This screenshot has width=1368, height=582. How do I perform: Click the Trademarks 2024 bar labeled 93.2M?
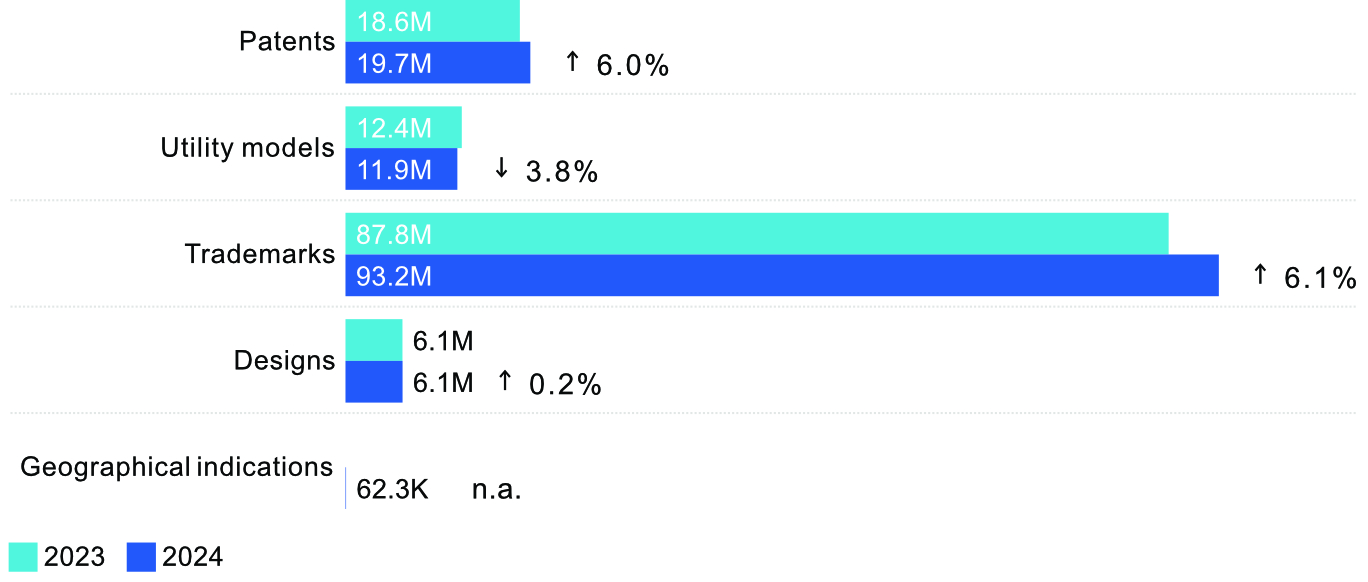(x=781, y=275)
